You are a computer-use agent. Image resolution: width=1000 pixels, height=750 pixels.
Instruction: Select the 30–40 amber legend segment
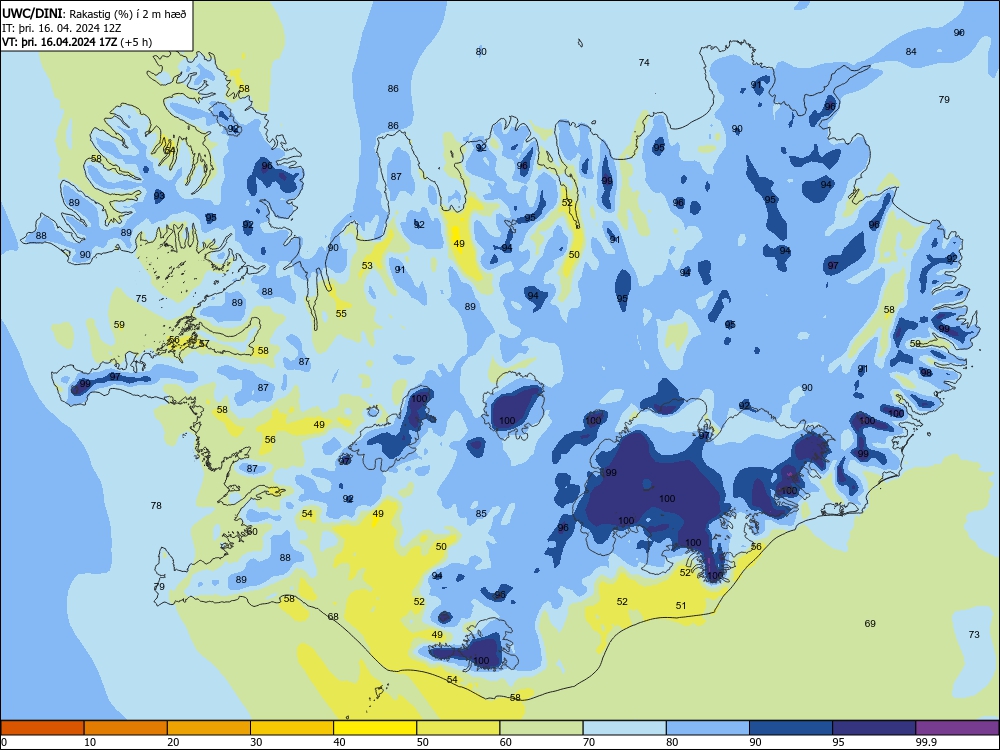(x=292, y=728)
